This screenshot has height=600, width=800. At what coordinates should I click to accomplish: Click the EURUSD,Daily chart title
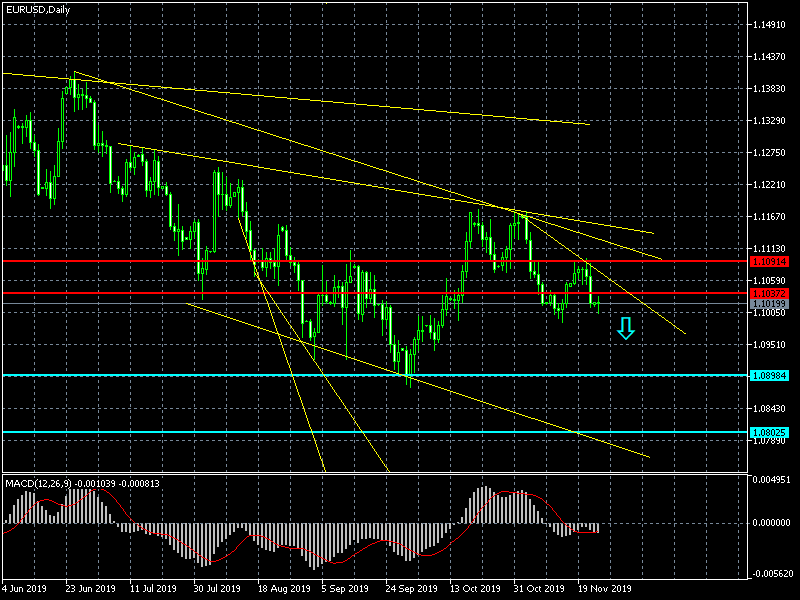(38, 10)
